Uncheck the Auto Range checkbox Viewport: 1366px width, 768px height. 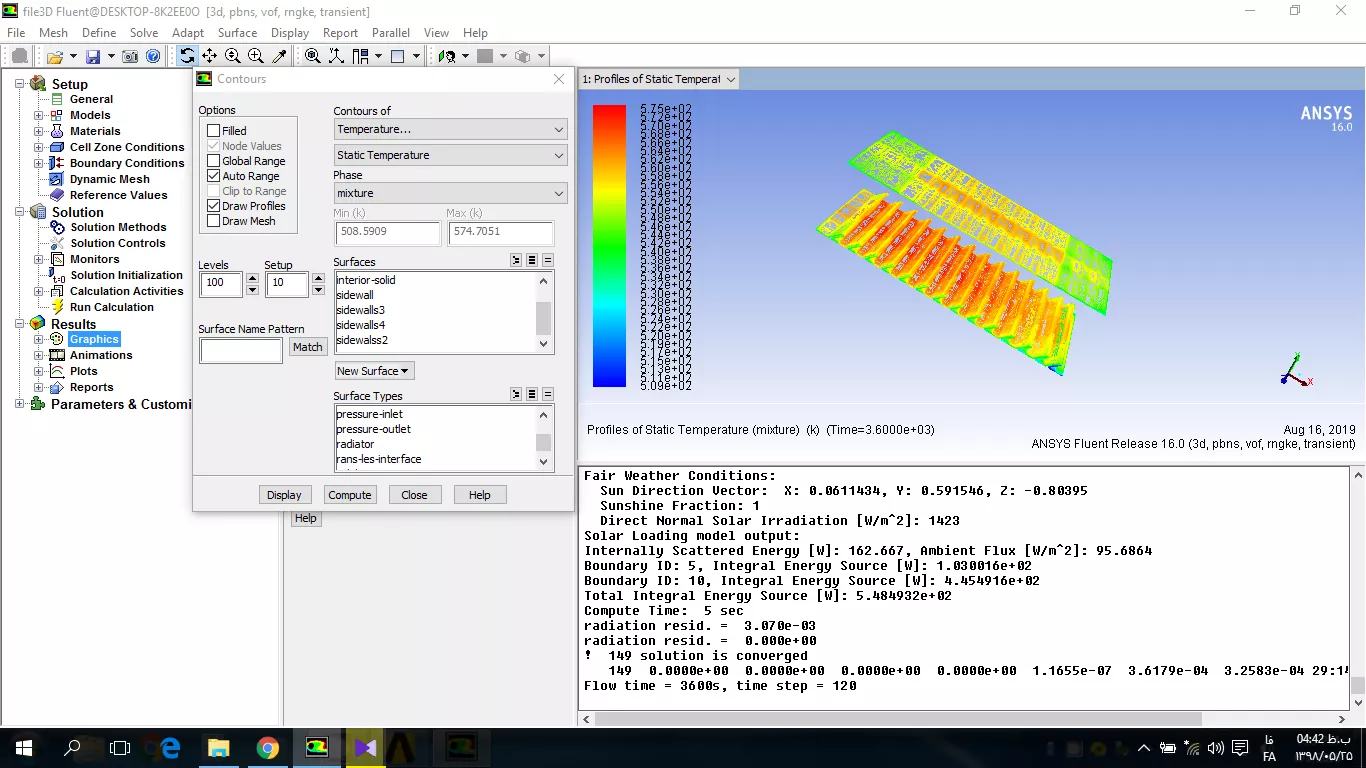(213, 176)
